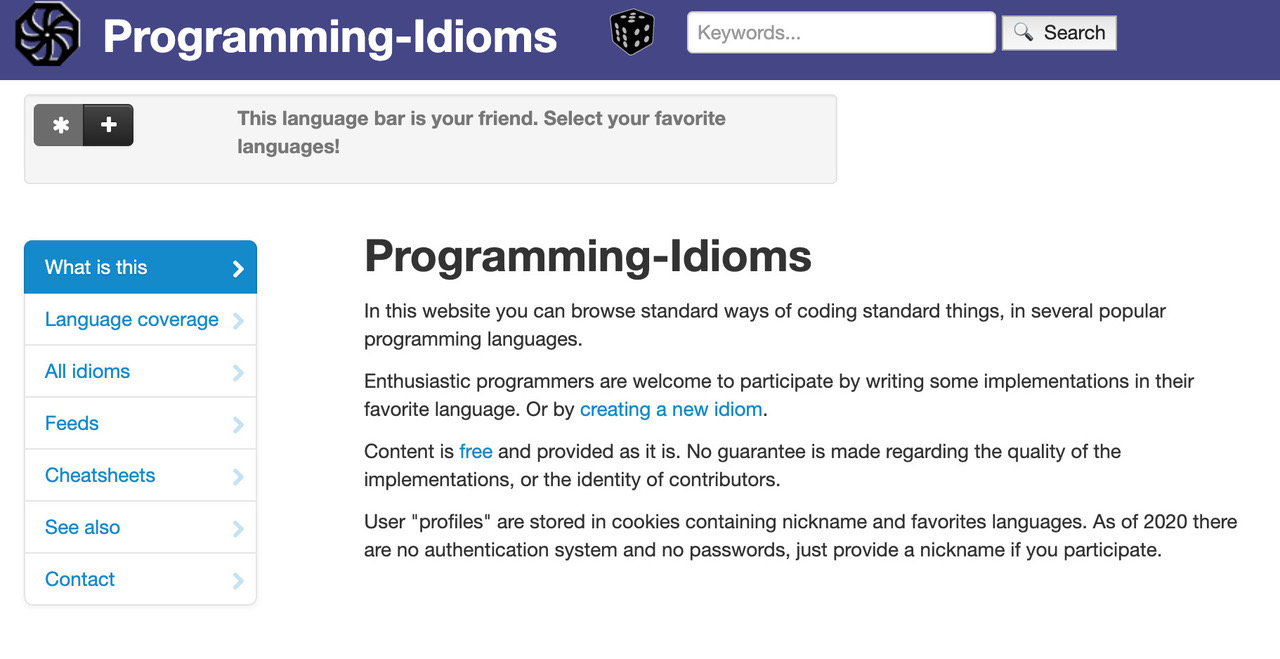
Task: Select the Contact menu item
Action: click(80, 580)
